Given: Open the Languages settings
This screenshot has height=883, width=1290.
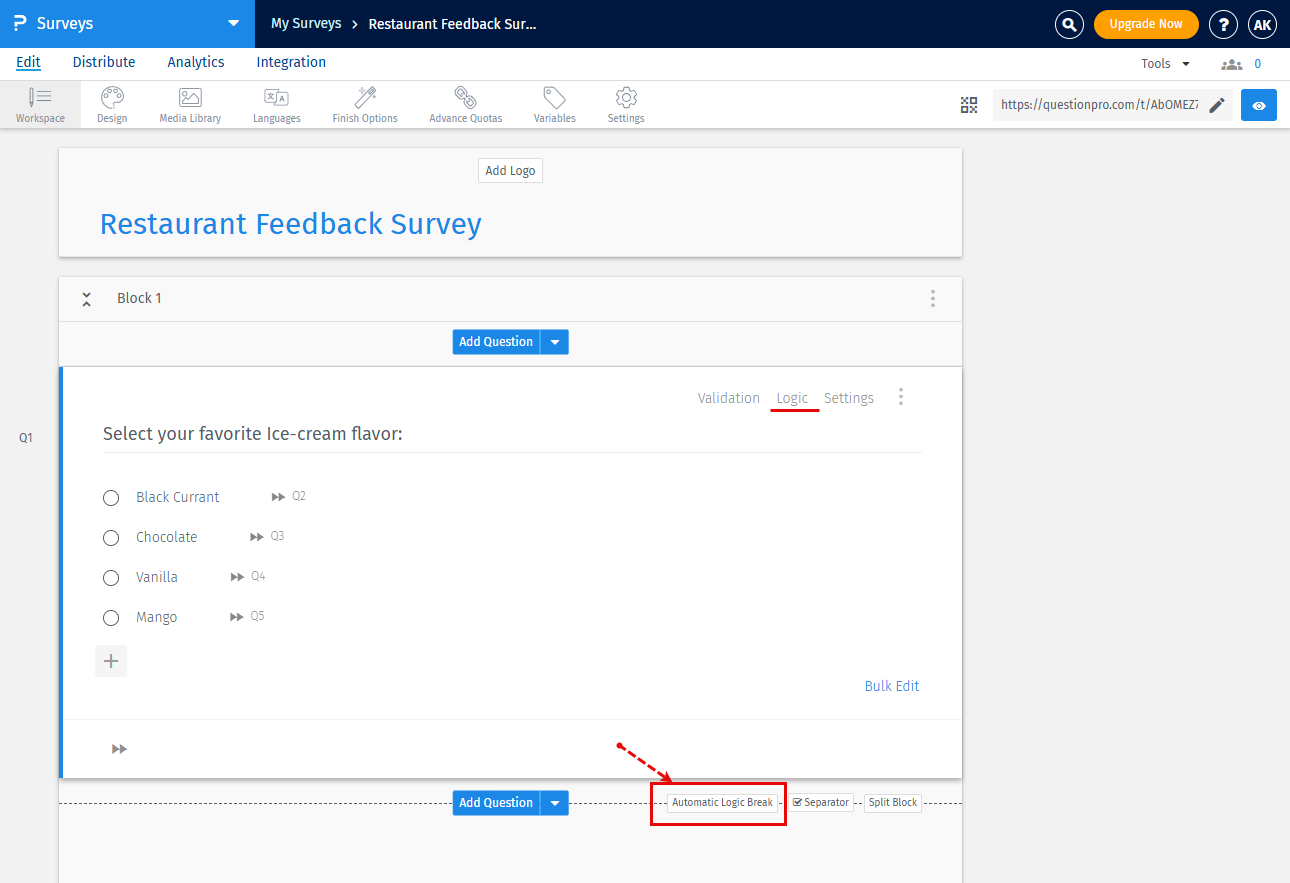Looking at the screenshot, I should 276,104.
